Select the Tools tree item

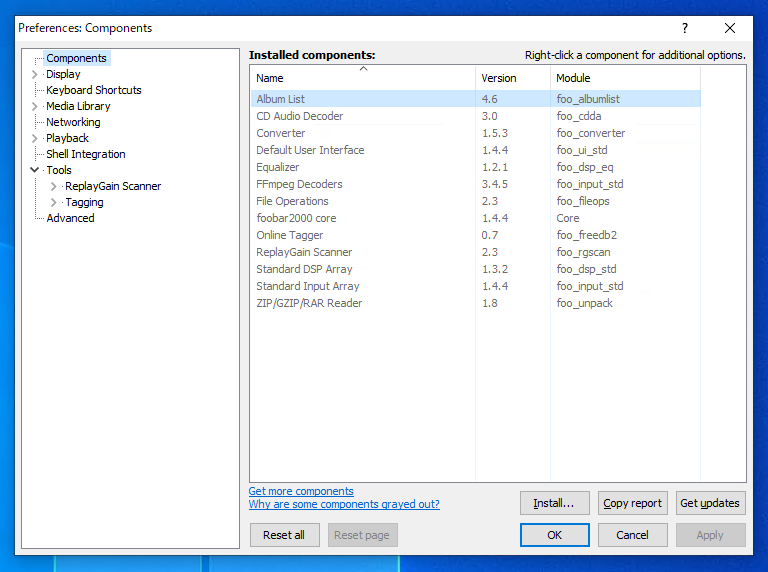click(59, 170)
